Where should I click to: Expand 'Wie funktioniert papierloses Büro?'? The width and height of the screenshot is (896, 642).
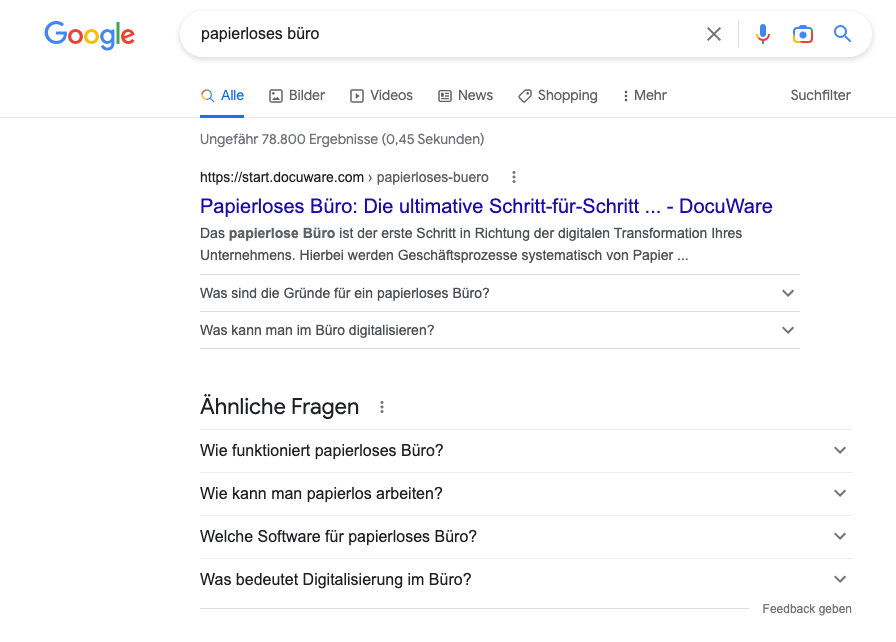[526, 451]
